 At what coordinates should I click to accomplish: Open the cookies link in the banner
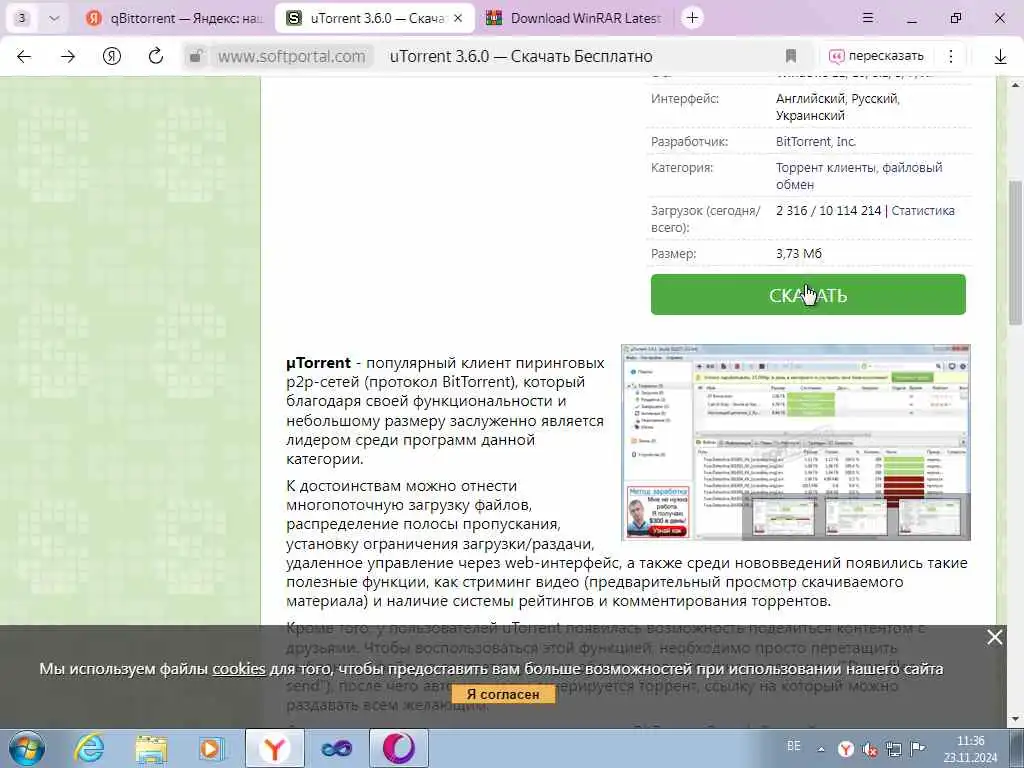[x=238, y=669]
